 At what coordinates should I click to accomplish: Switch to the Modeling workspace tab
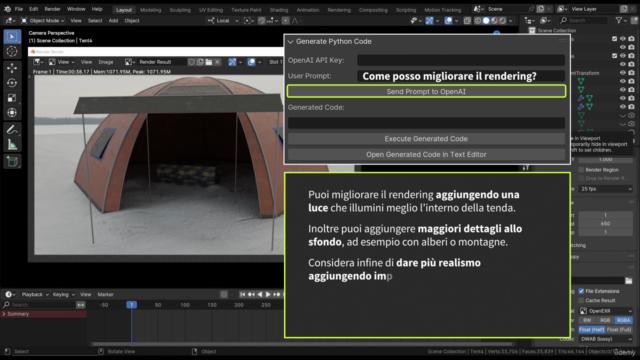(151, 10)
